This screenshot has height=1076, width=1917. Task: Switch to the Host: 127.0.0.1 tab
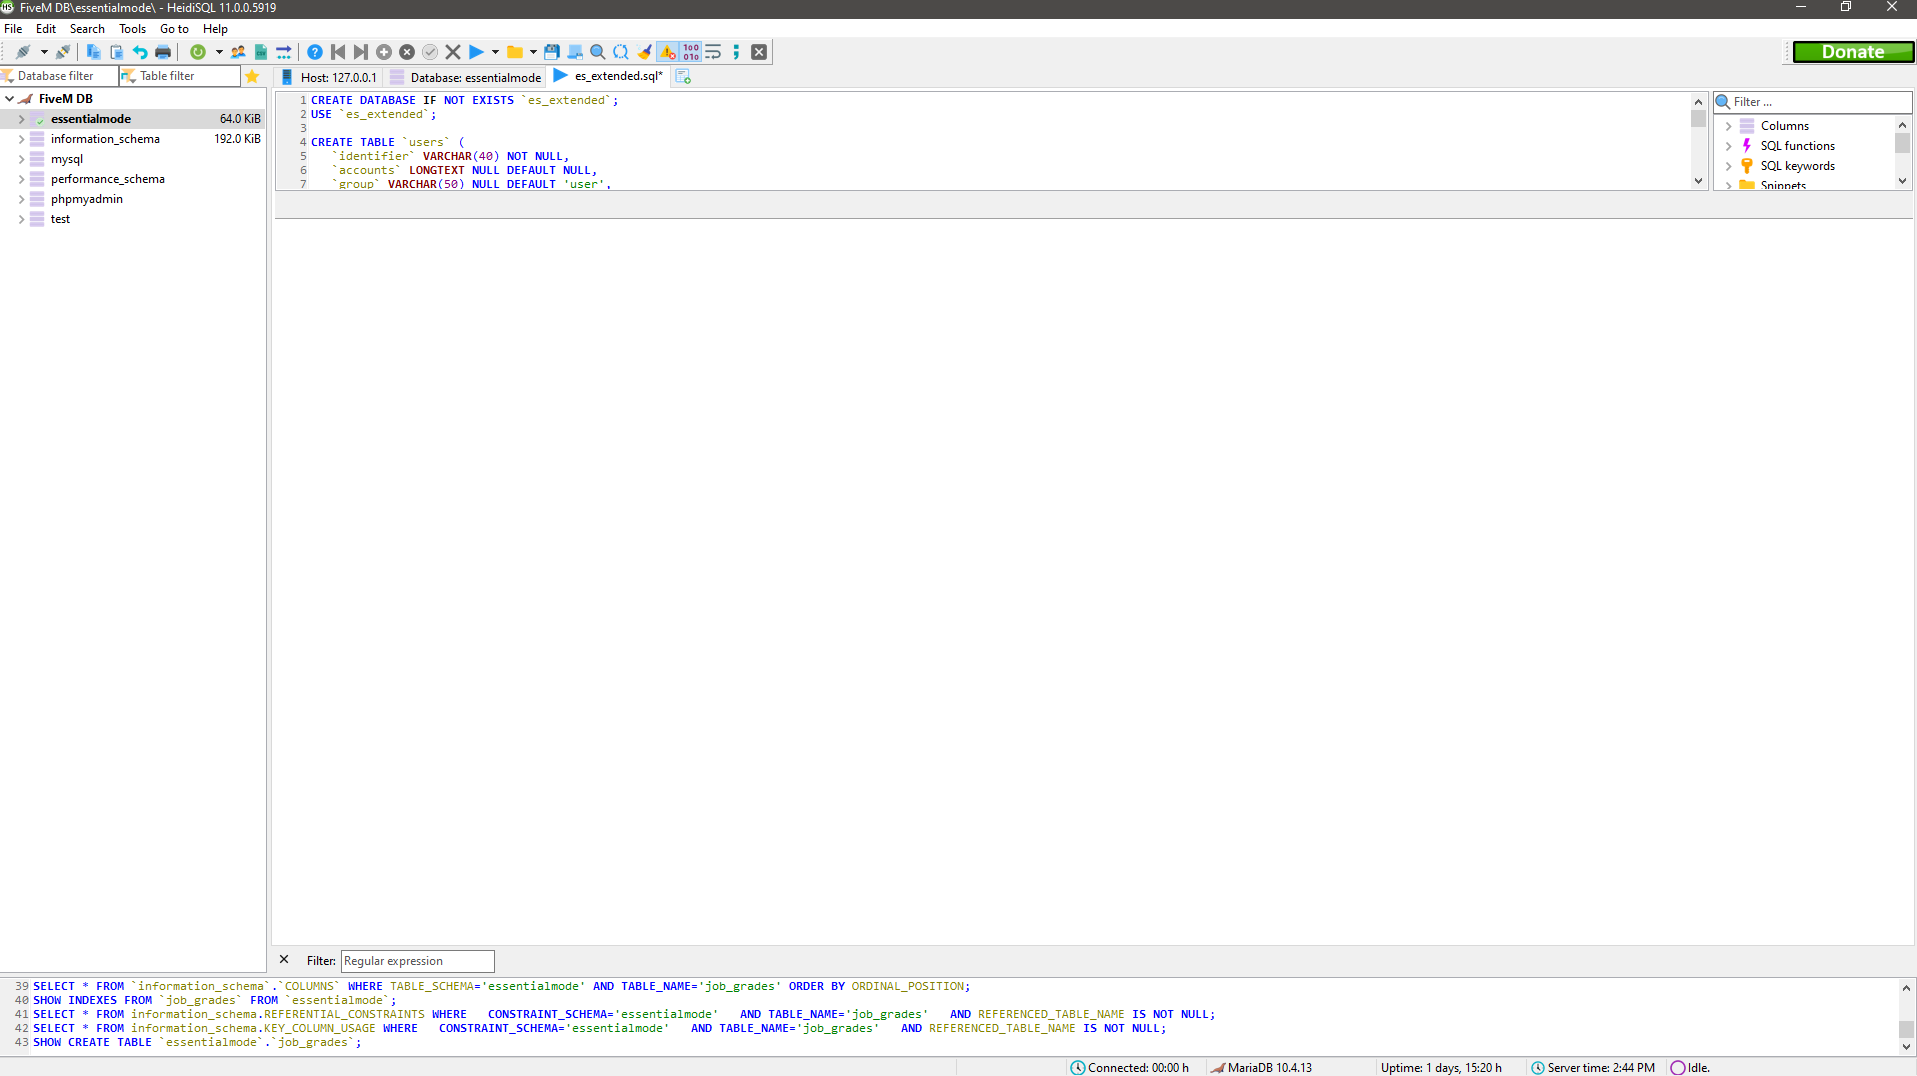[x=330, y=77]
